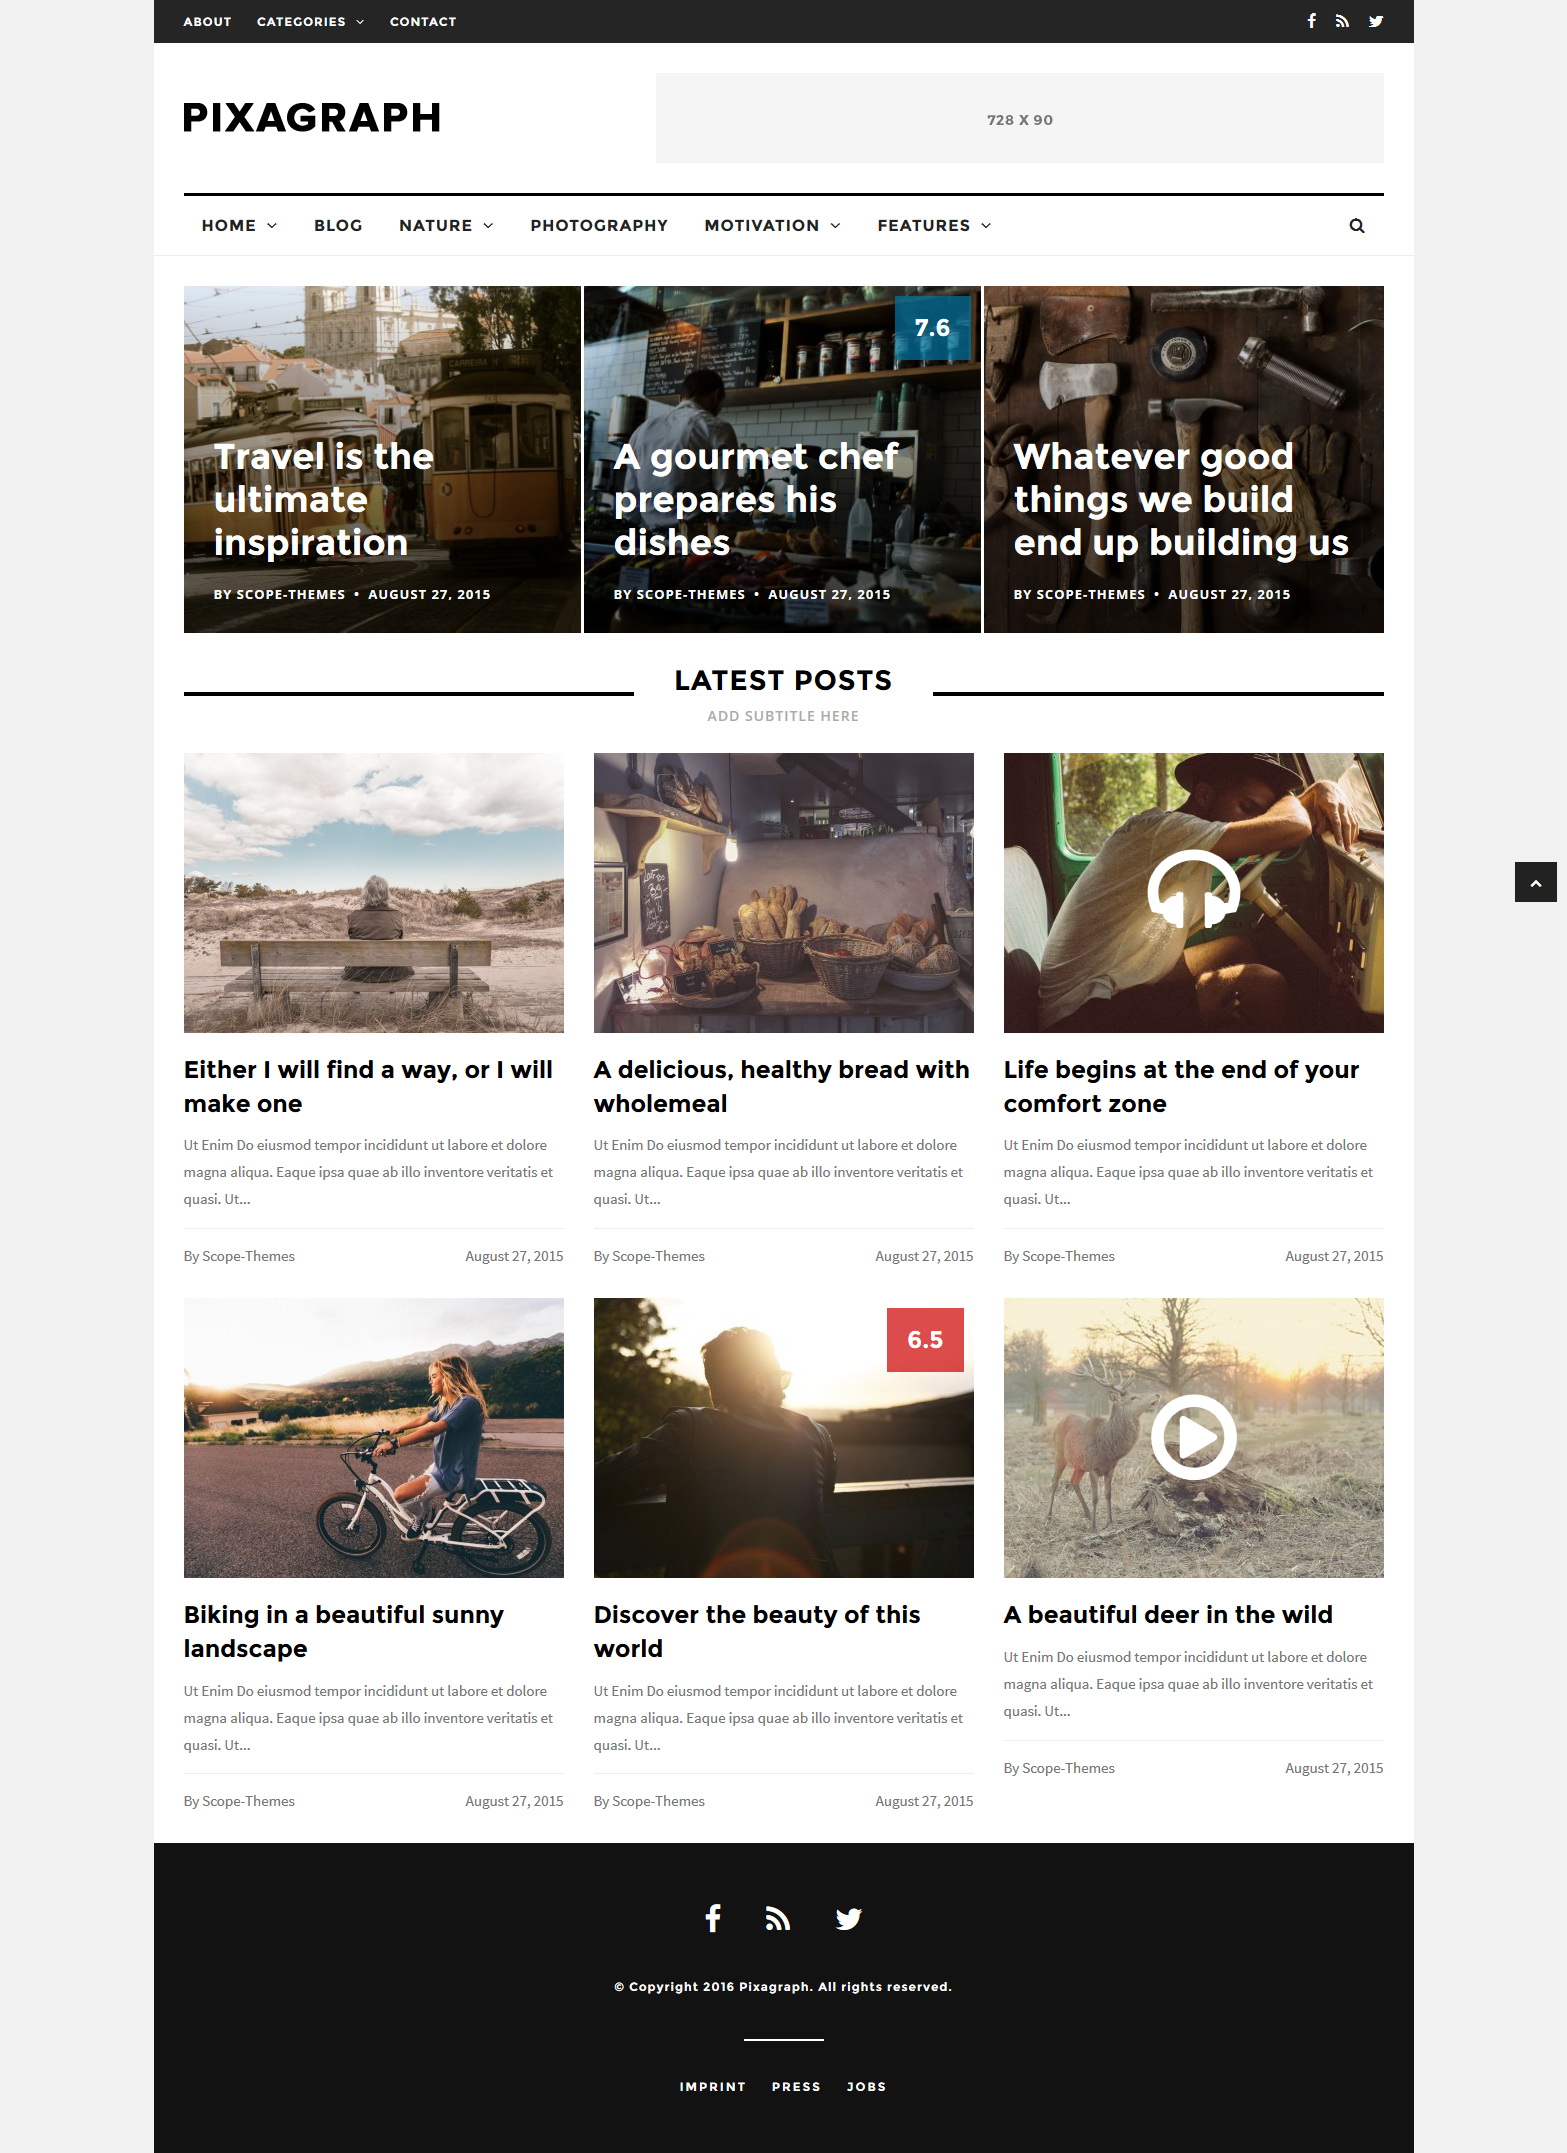The image size is (1567, 2153).
Task: Go to the Blog menu item
Action: [x=338, y=226]
